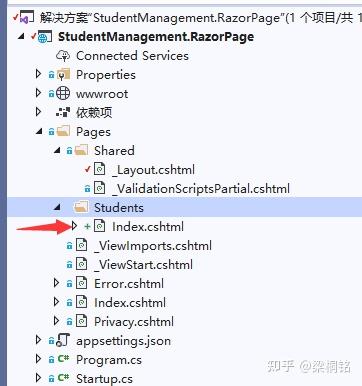Screen dimensions: 362x386
Task: Click the red checkmark beside _Layout.cshtml
Action: coord(88,169)
